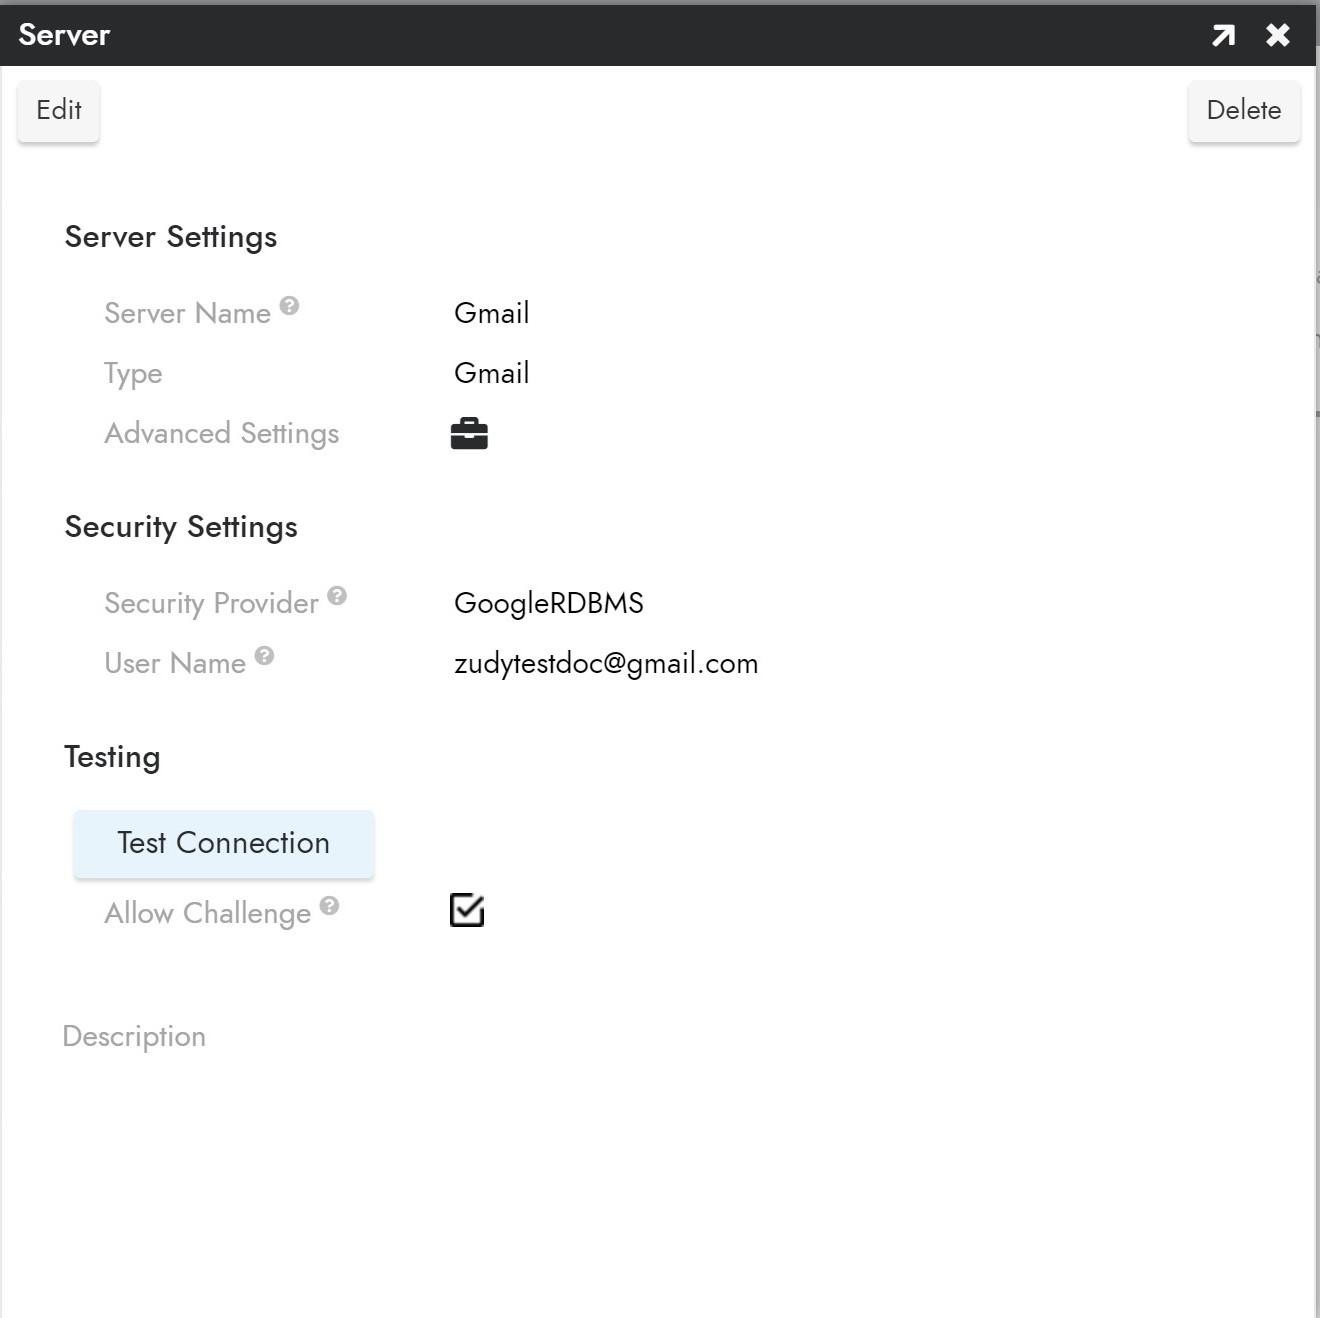
Task: Run Test Connection for the Gmail server
Action: (222, 843)
